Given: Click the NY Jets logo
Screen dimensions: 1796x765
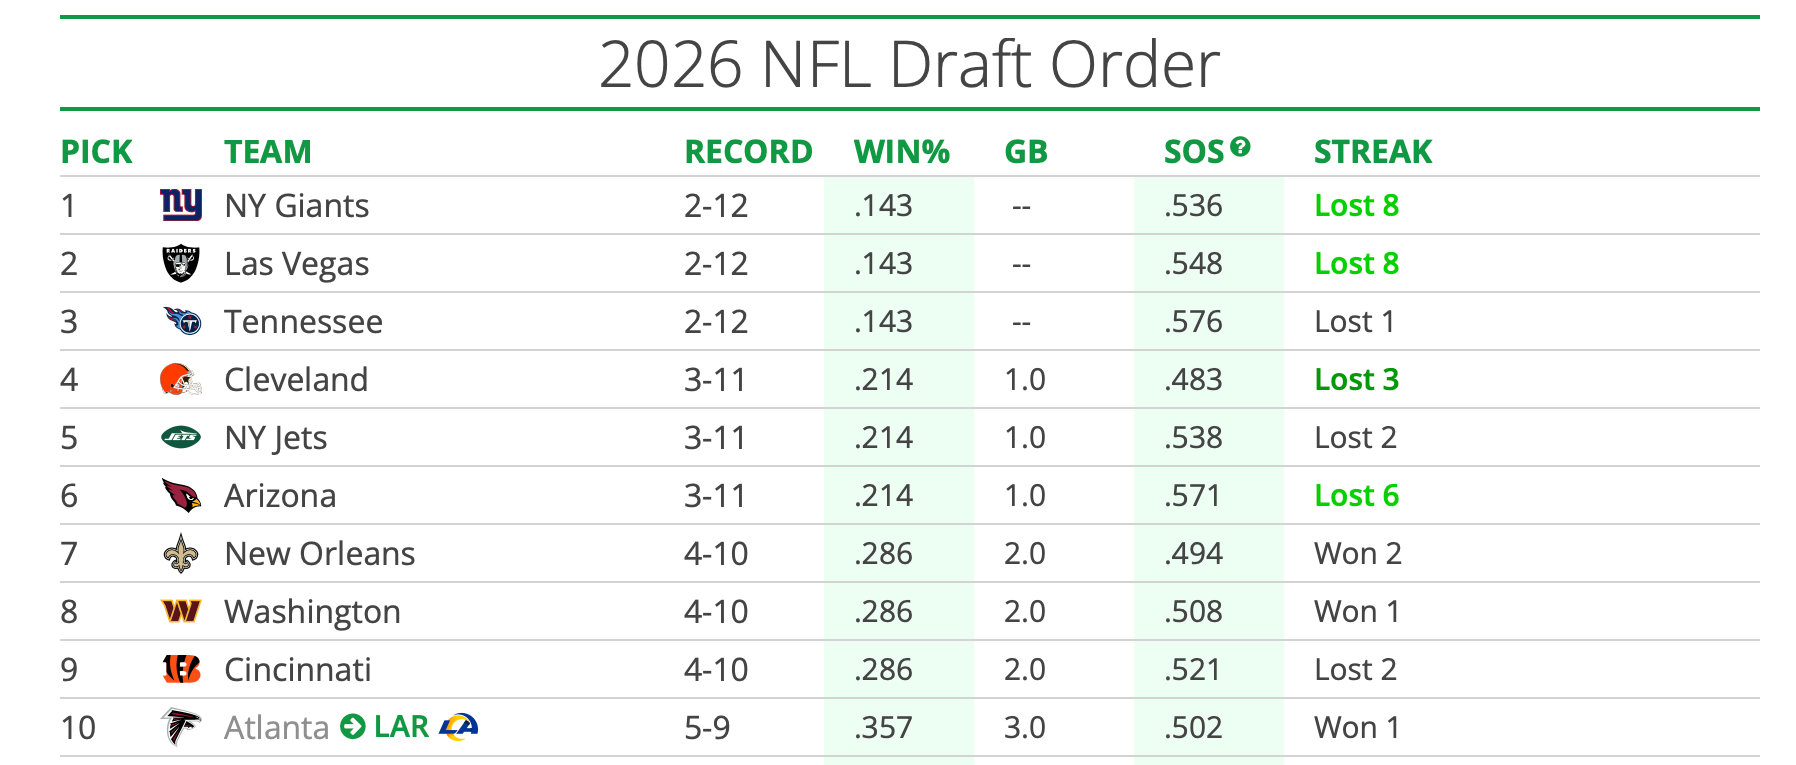Looking at the screenshot, I should [x=181, y=437].
